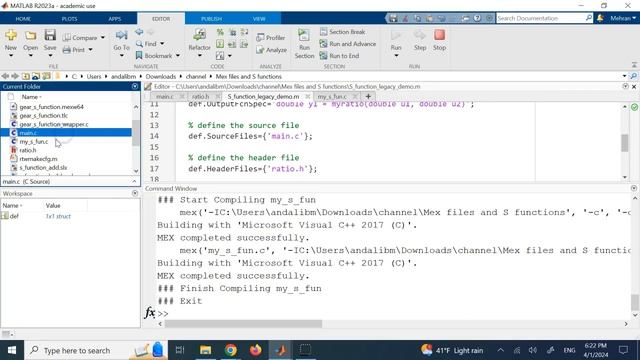Open the Current Folder panel actions menu
640x360 pixels.
point(135,87)
